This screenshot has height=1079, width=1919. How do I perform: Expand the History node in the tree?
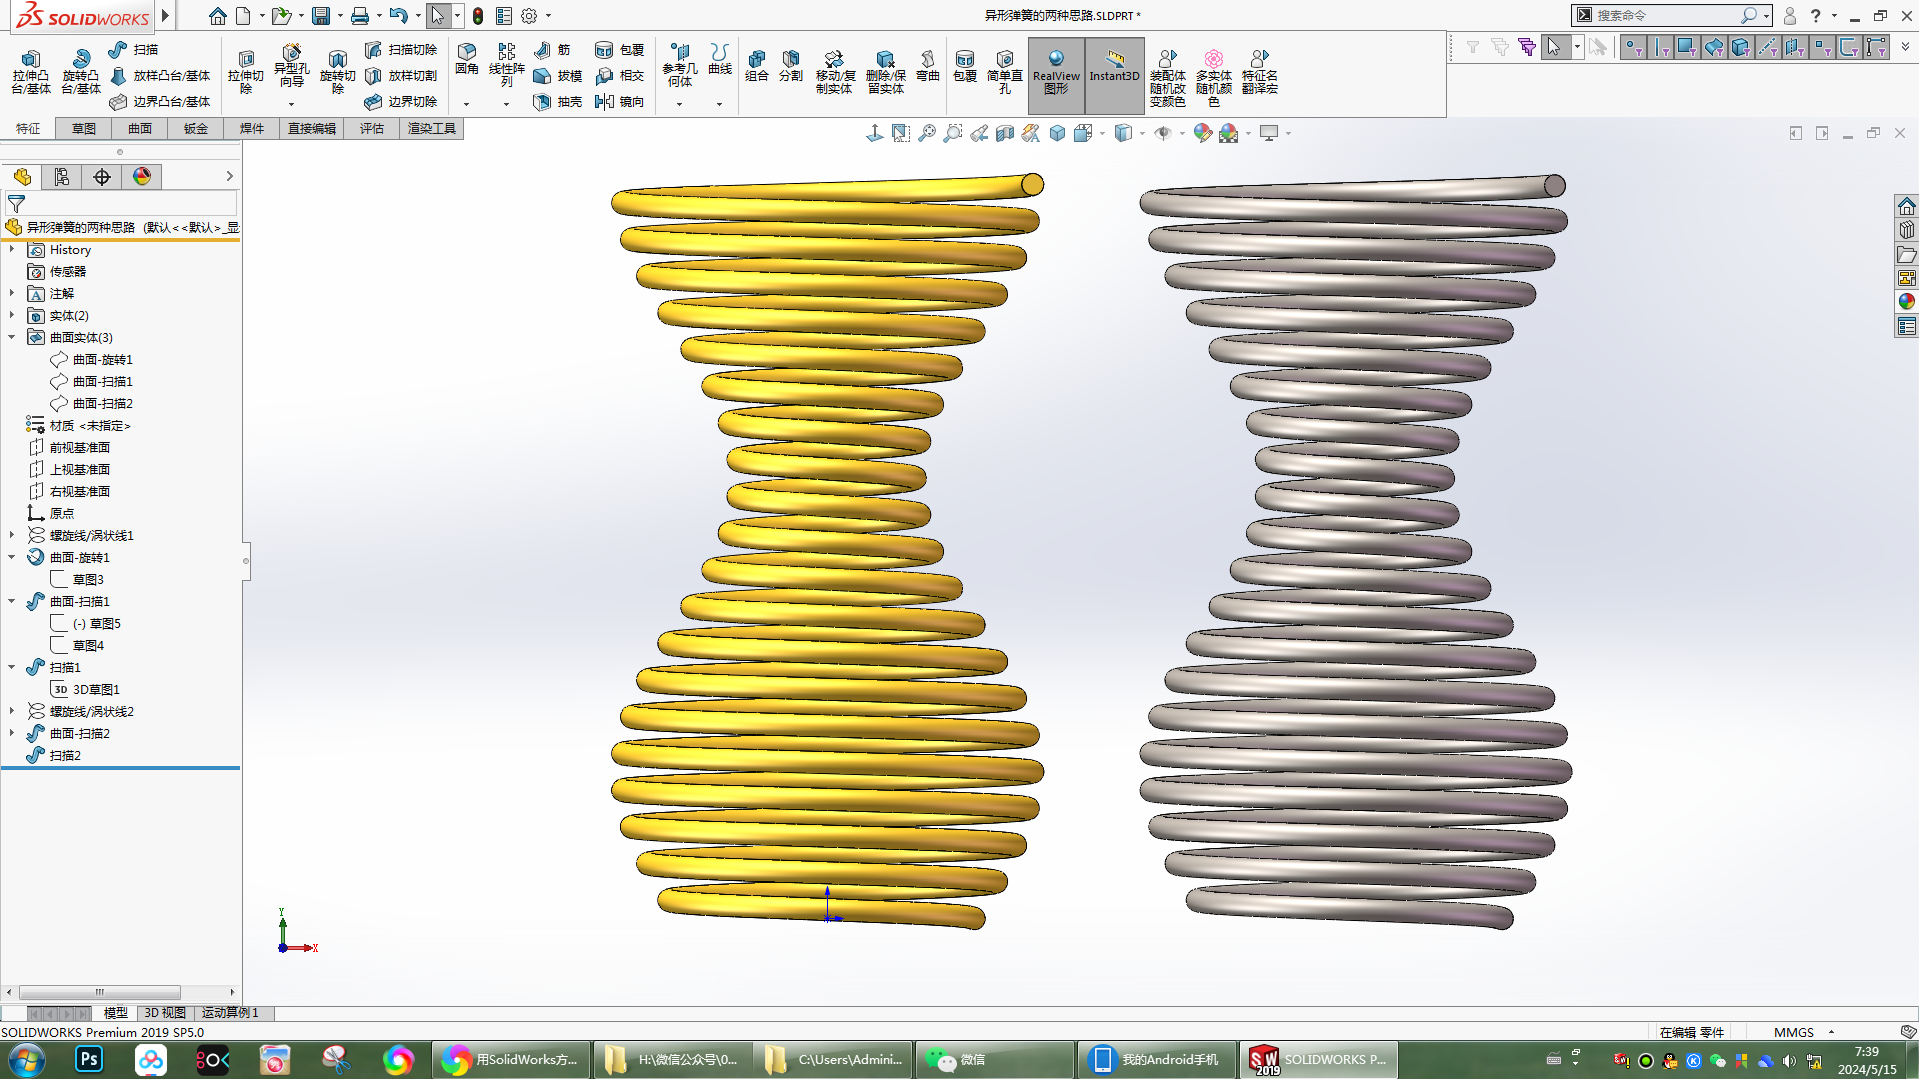point(12,249)
